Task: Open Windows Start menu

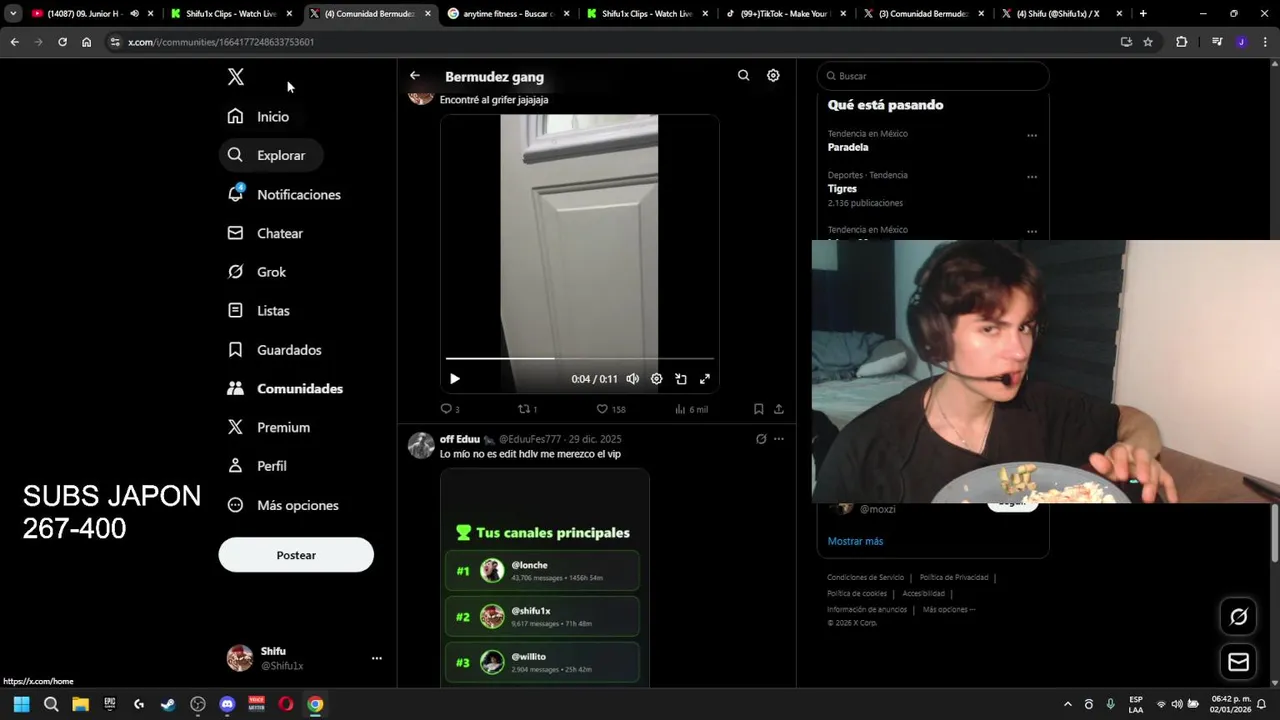Action: click(x=21, y=704)
